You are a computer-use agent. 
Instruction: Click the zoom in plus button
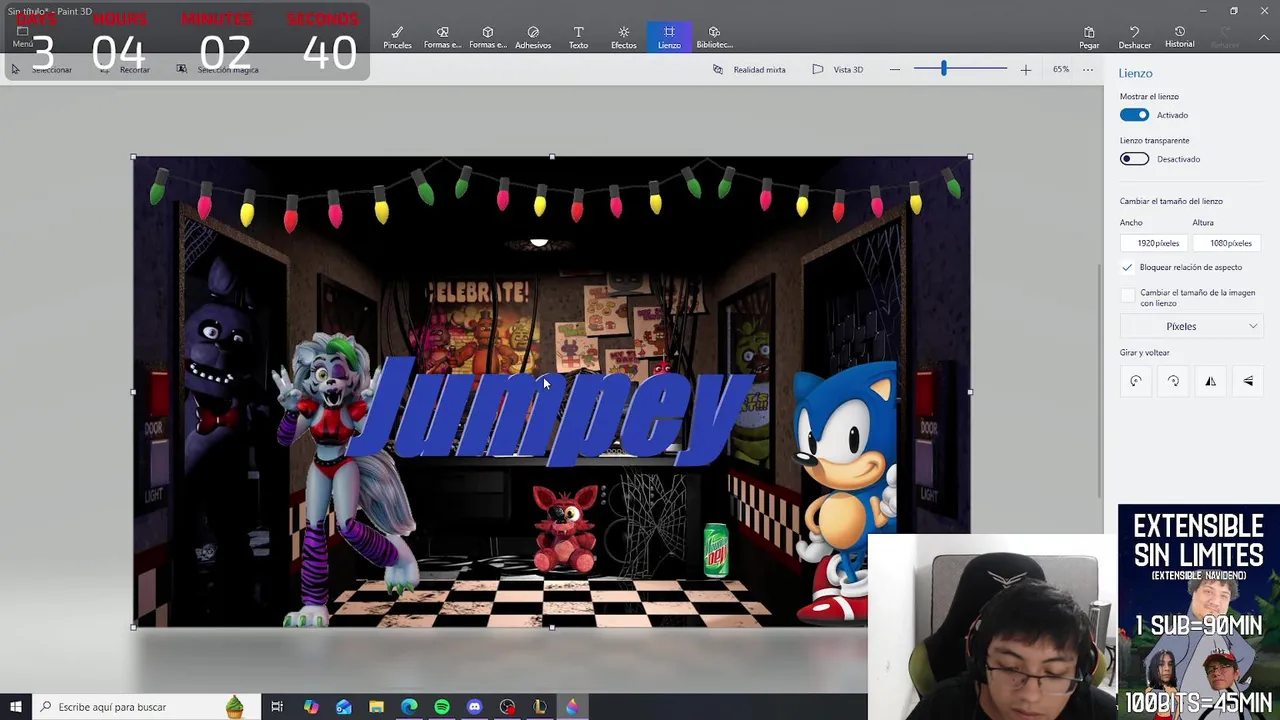coord(1025,70)
